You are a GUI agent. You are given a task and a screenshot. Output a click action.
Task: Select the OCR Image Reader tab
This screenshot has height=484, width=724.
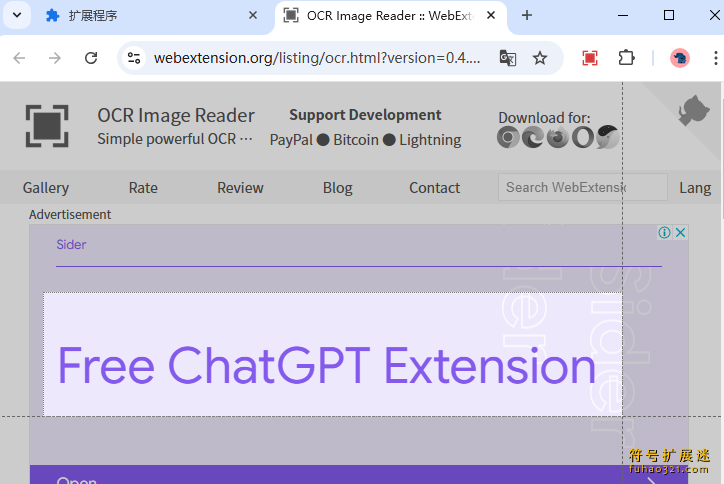(x=390, y=16)
